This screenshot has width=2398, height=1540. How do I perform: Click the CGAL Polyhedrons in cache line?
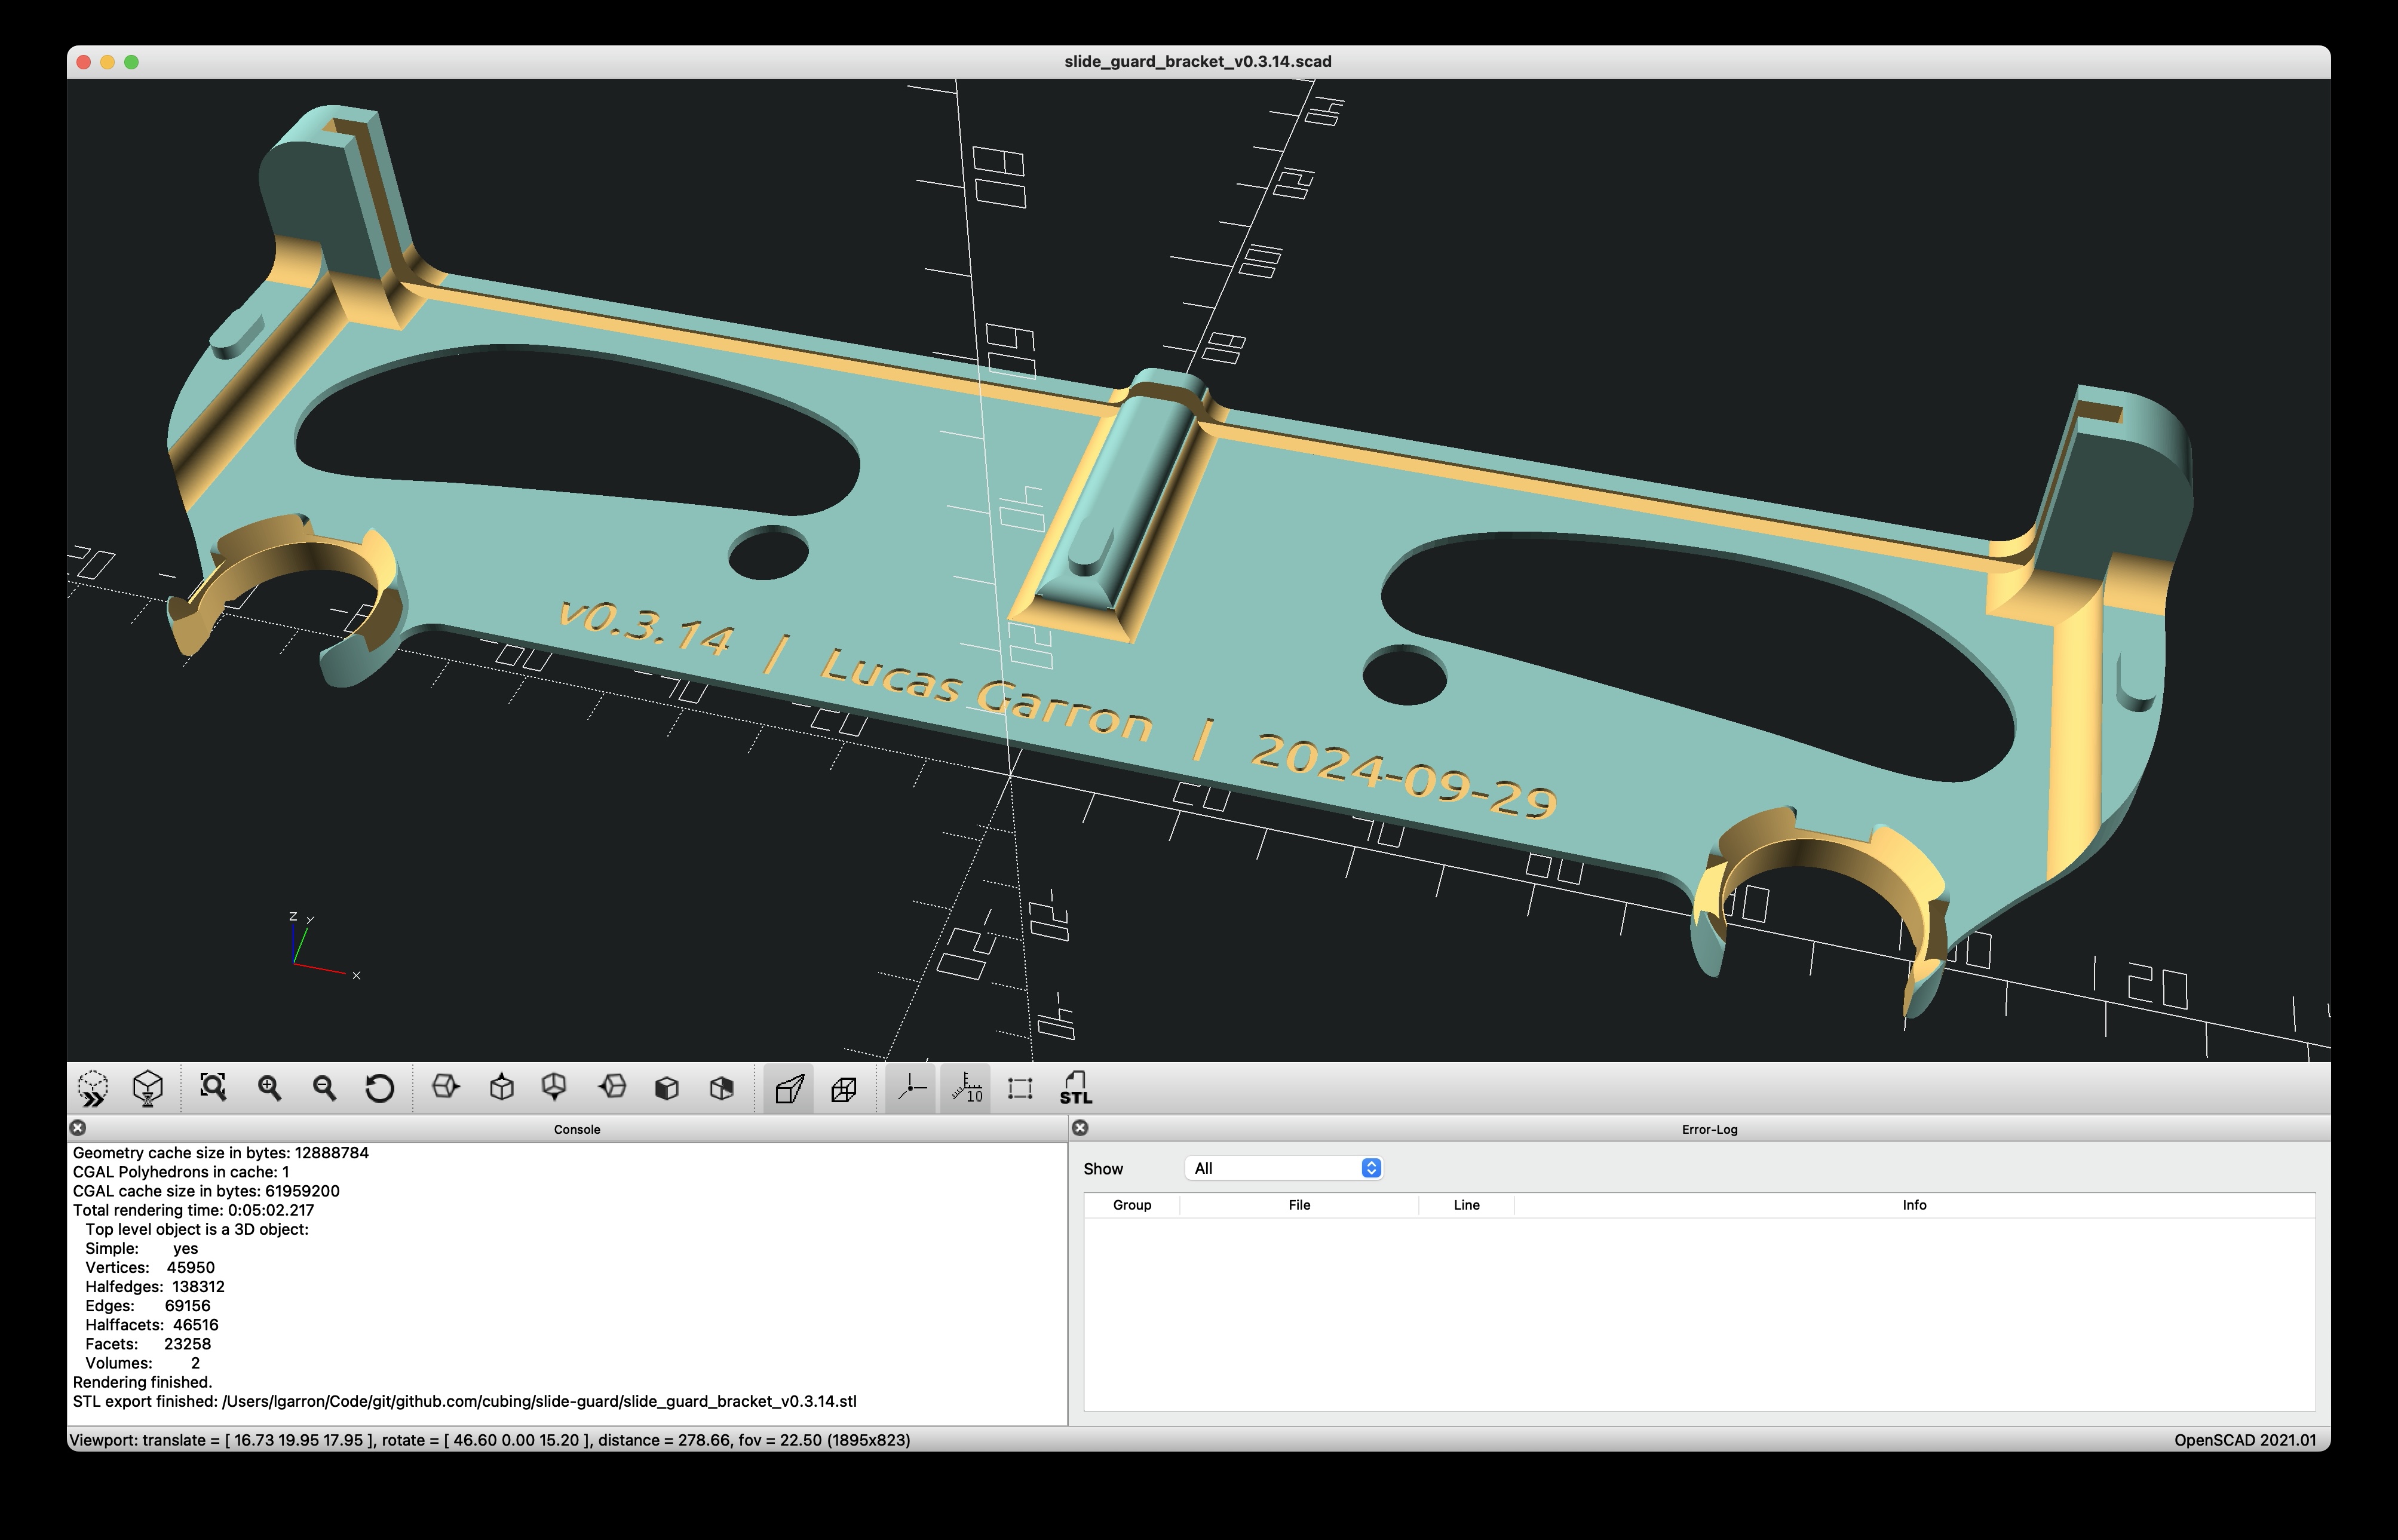click(x=181, y=1172)
